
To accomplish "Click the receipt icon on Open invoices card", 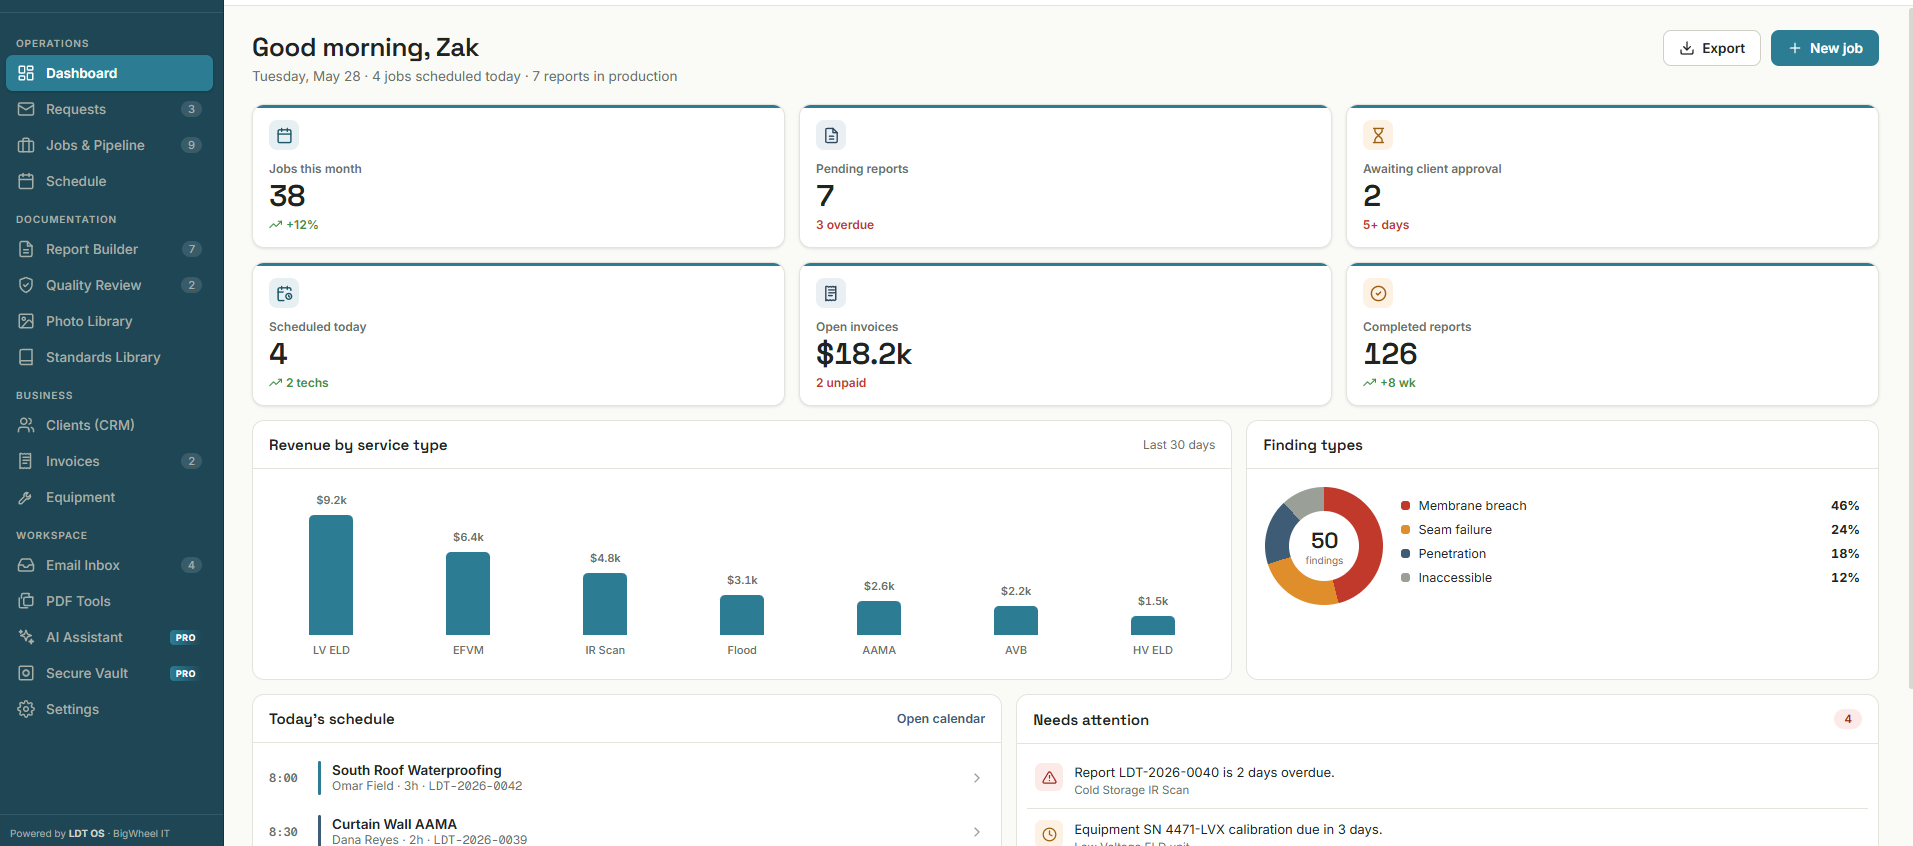I will point(831,293).
